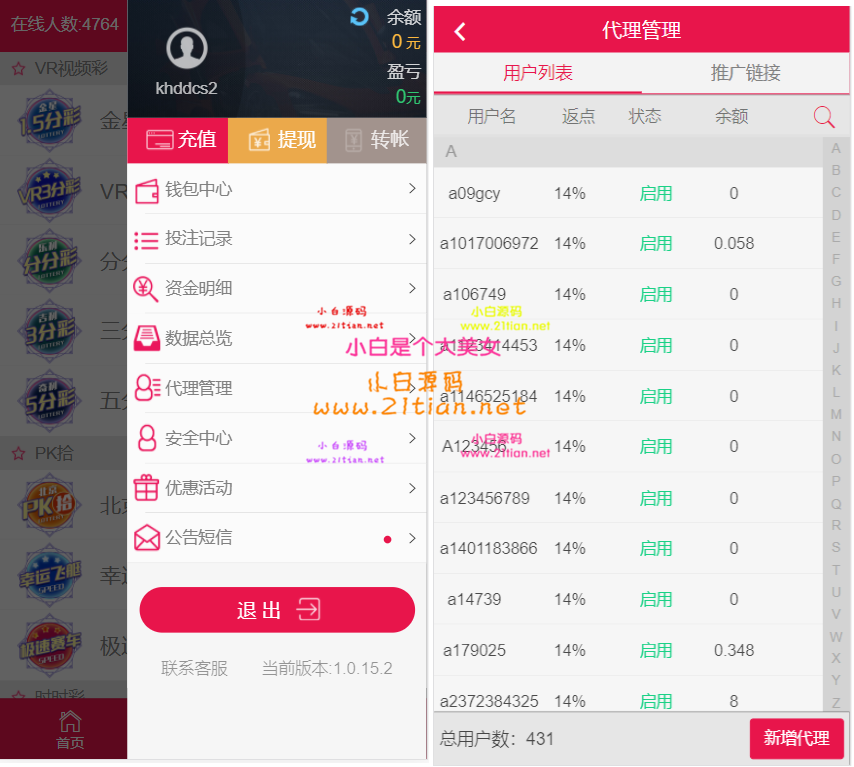The width and height of the screenshot is (854, 767).
Task: Open the 安全中心 menu item
Action: coord(277,439)
